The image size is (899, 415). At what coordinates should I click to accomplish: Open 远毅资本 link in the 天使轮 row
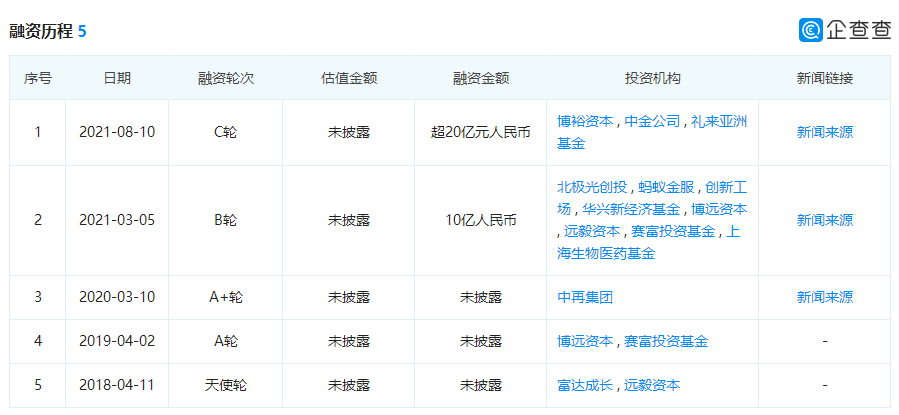[652, 385]
